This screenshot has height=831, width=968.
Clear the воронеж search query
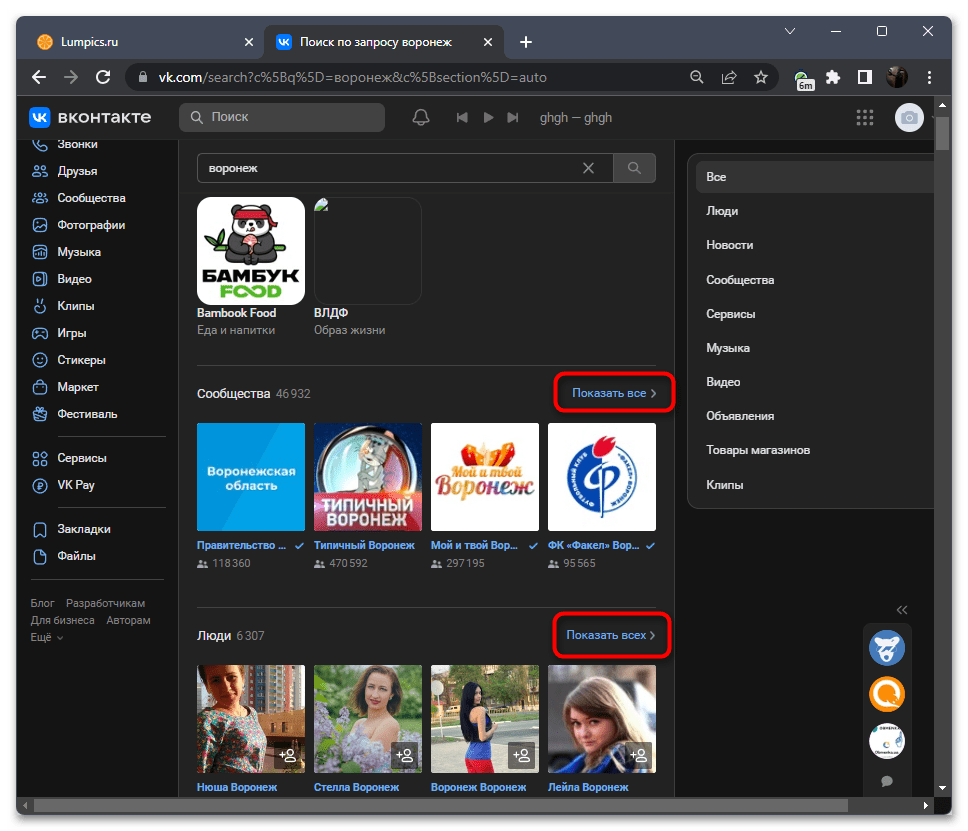[x=588, y=168]
